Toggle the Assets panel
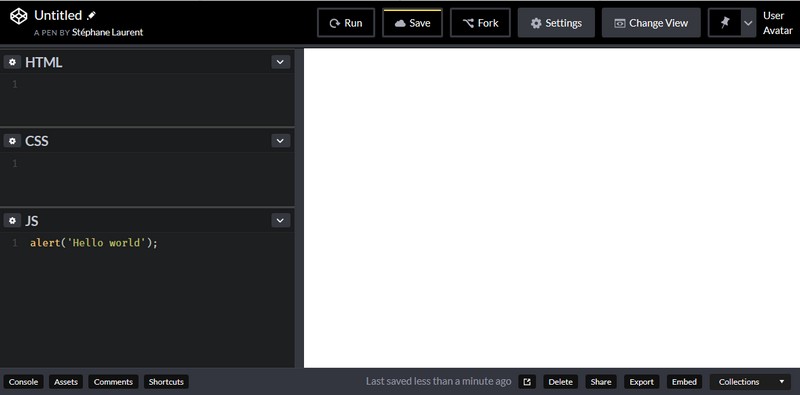 (66, 382)
